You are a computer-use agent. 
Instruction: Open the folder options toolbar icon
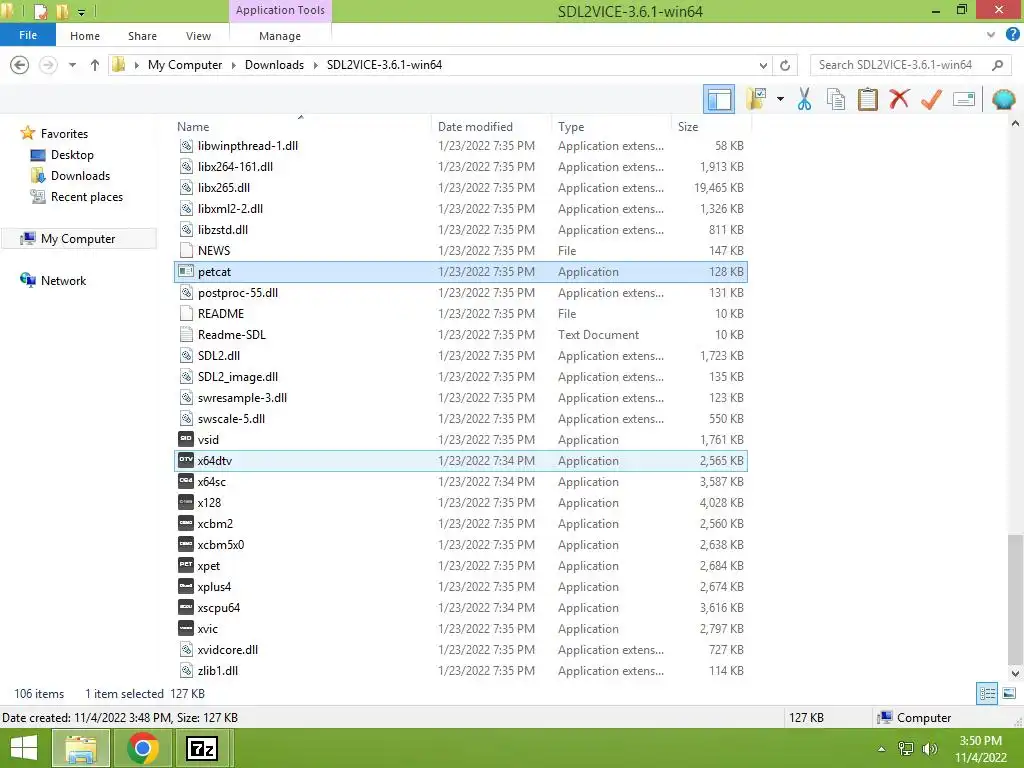[757, 99]
